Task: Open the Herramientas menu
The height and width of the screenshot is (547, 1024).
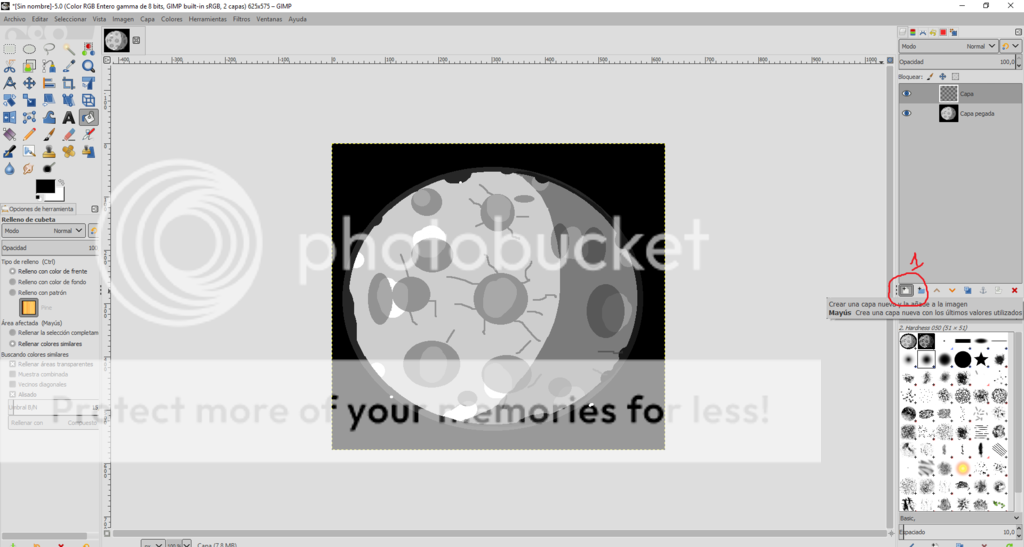Action: coord(208,19)
